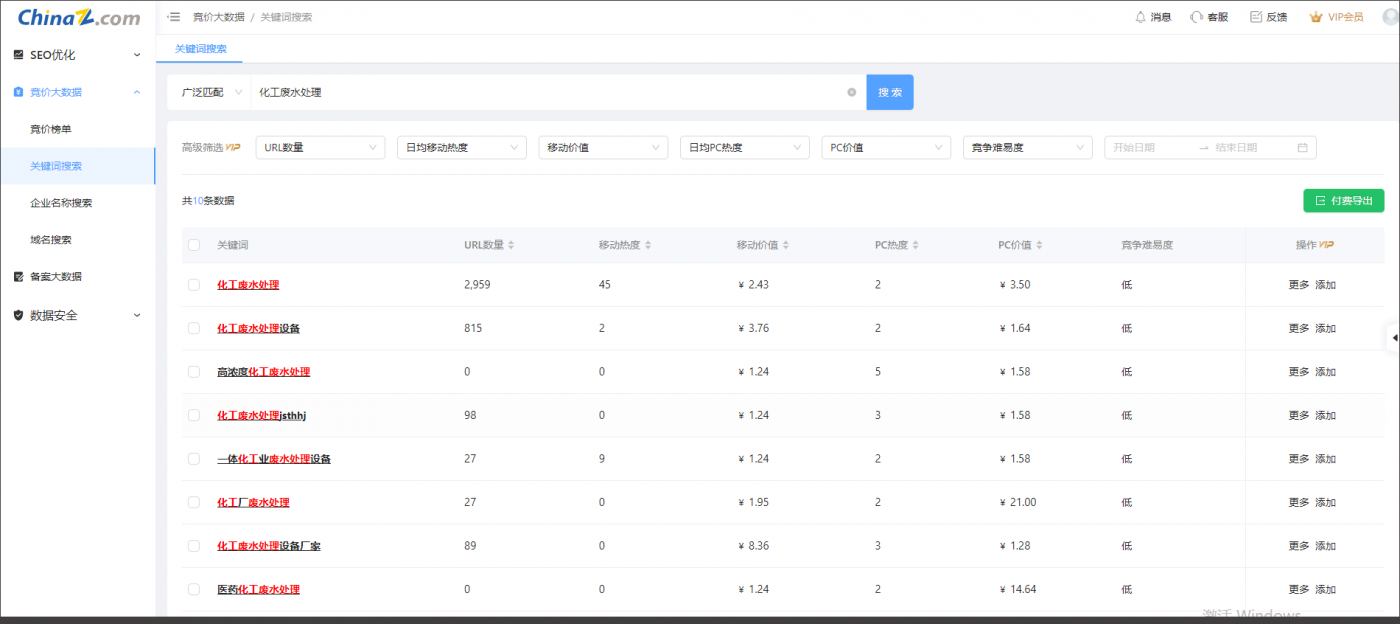Click the VIP会员 crown icon
The image size is (1400, 624).
1316,17
